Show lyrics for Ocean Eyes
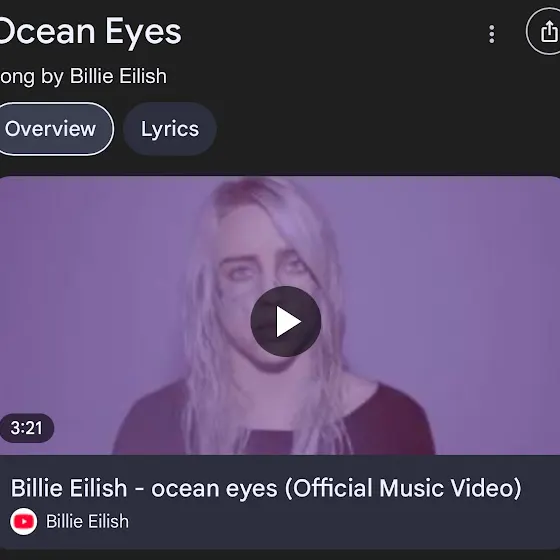 [170, 129]
